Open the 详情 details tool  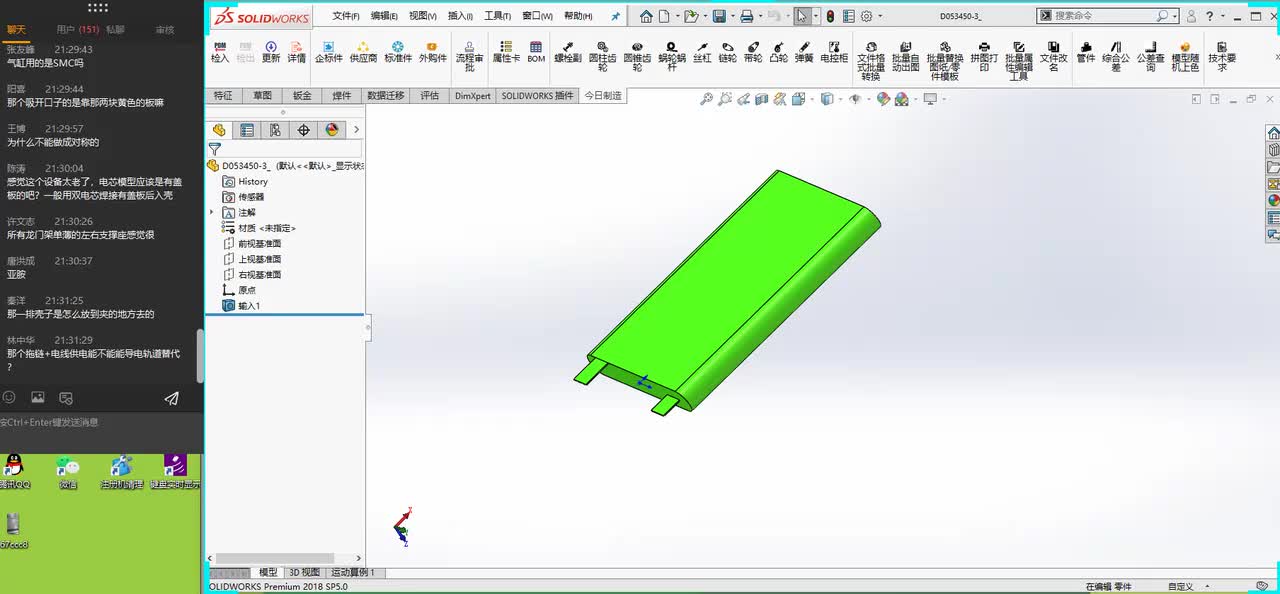pos(297,52)
